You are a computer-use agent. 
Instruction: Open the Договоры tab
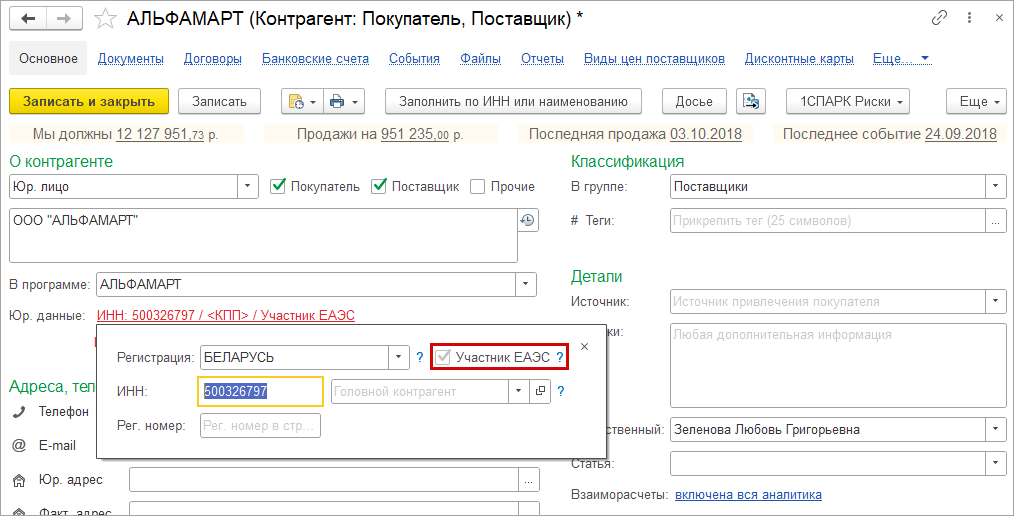pos(213,59)
